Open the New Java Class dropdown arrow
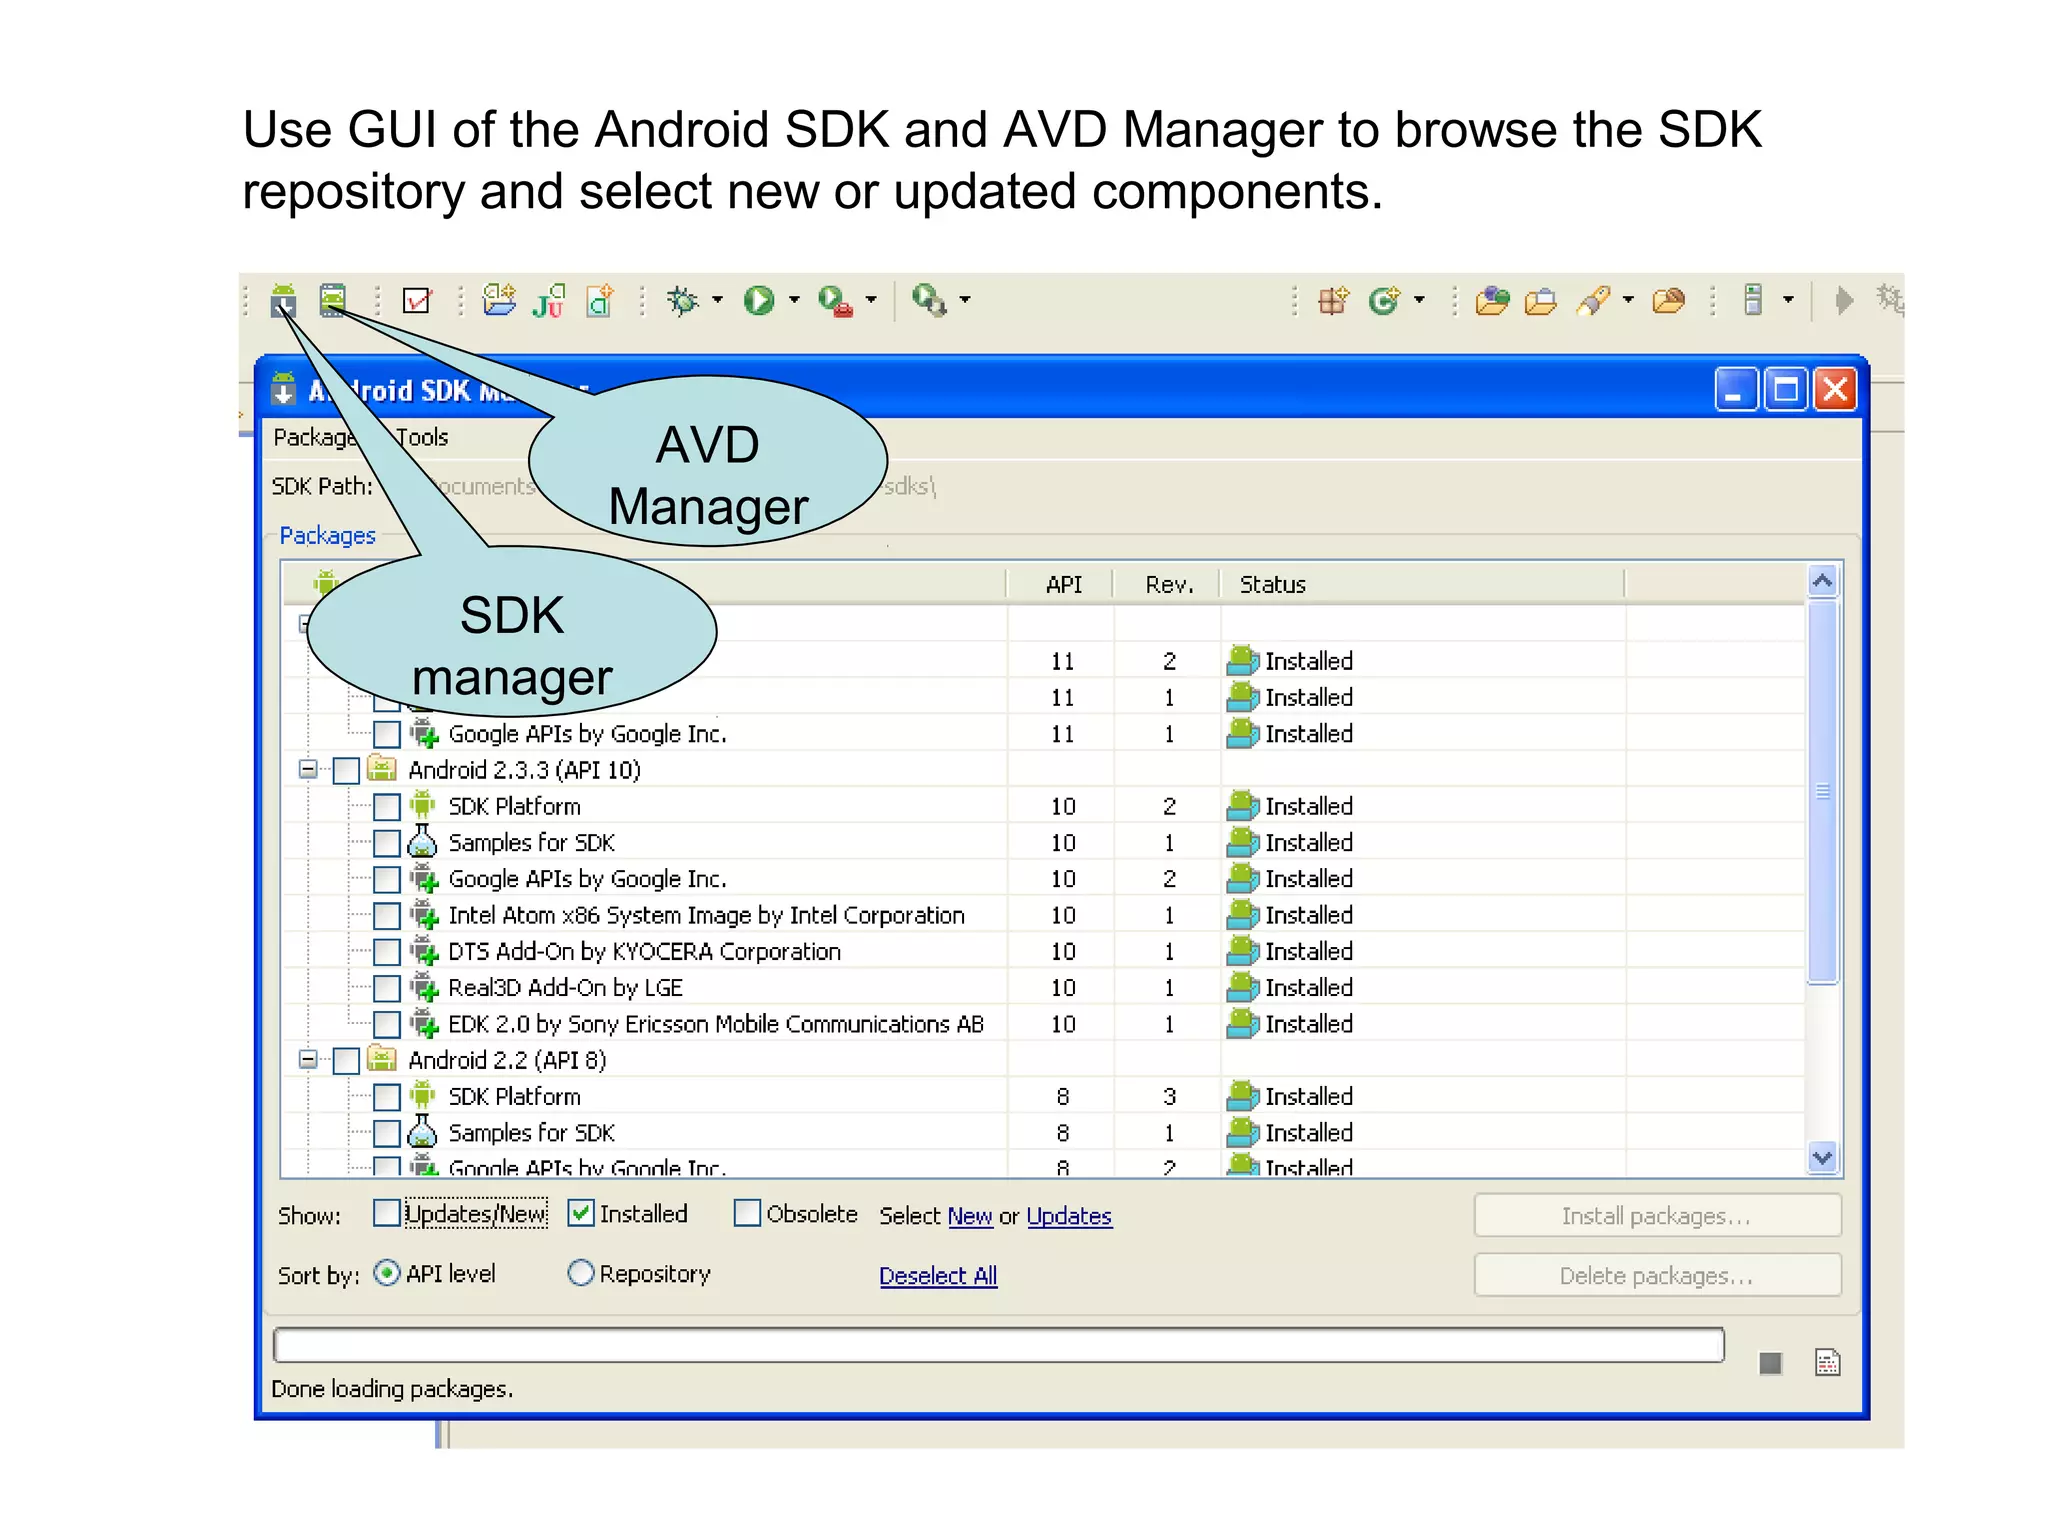This screenshot has width=2048, height=1536. [1419, 300]
